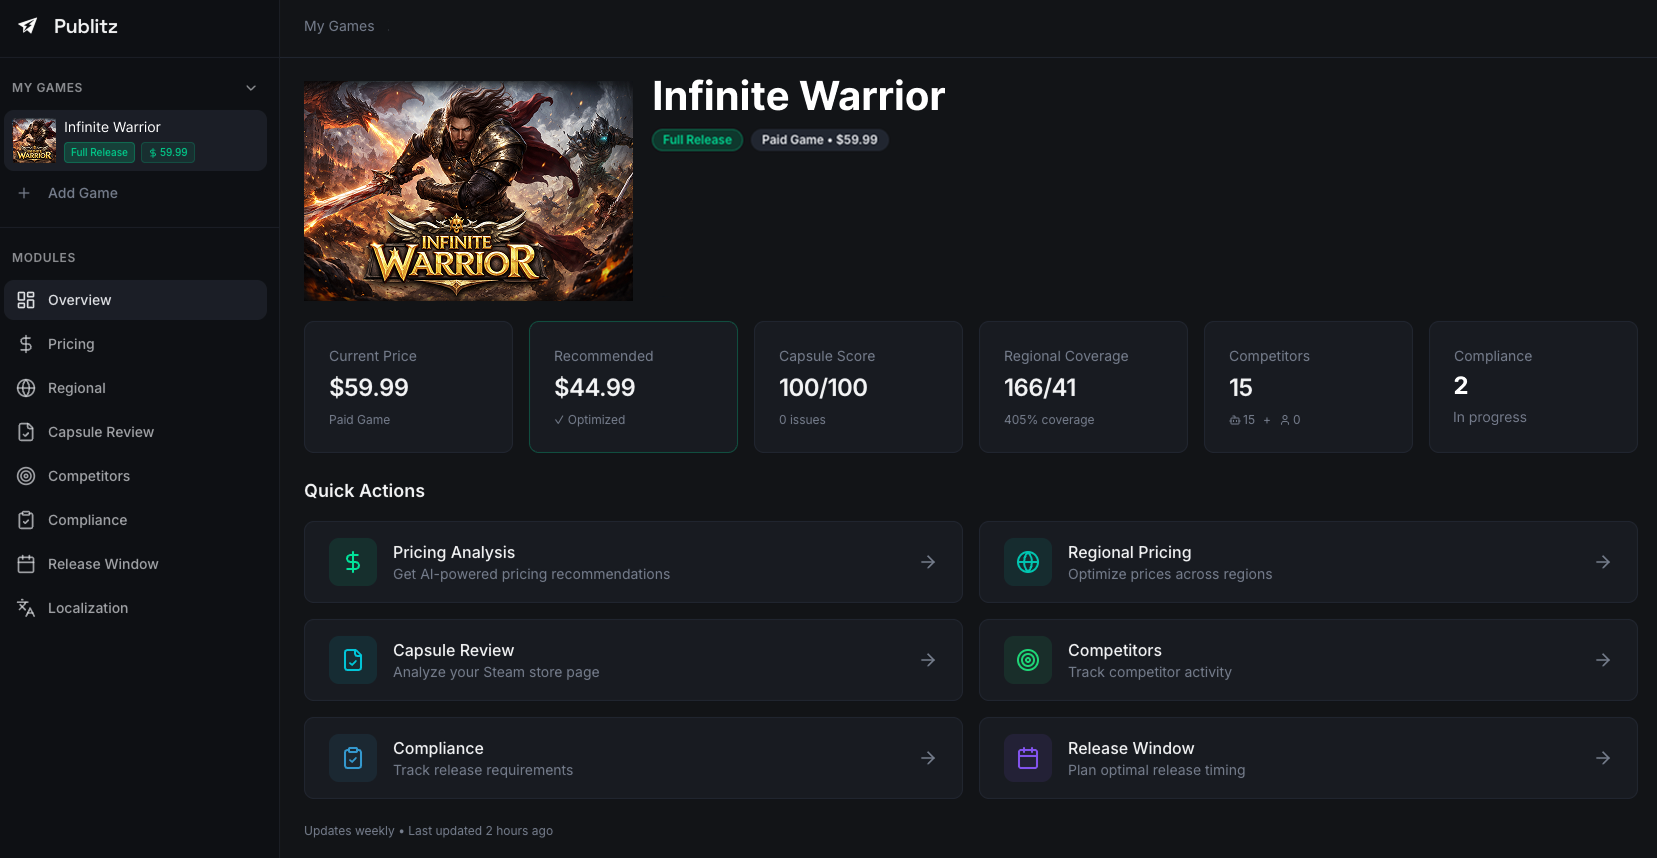Click the Infinite Warrior cover art image

point(468,191)
